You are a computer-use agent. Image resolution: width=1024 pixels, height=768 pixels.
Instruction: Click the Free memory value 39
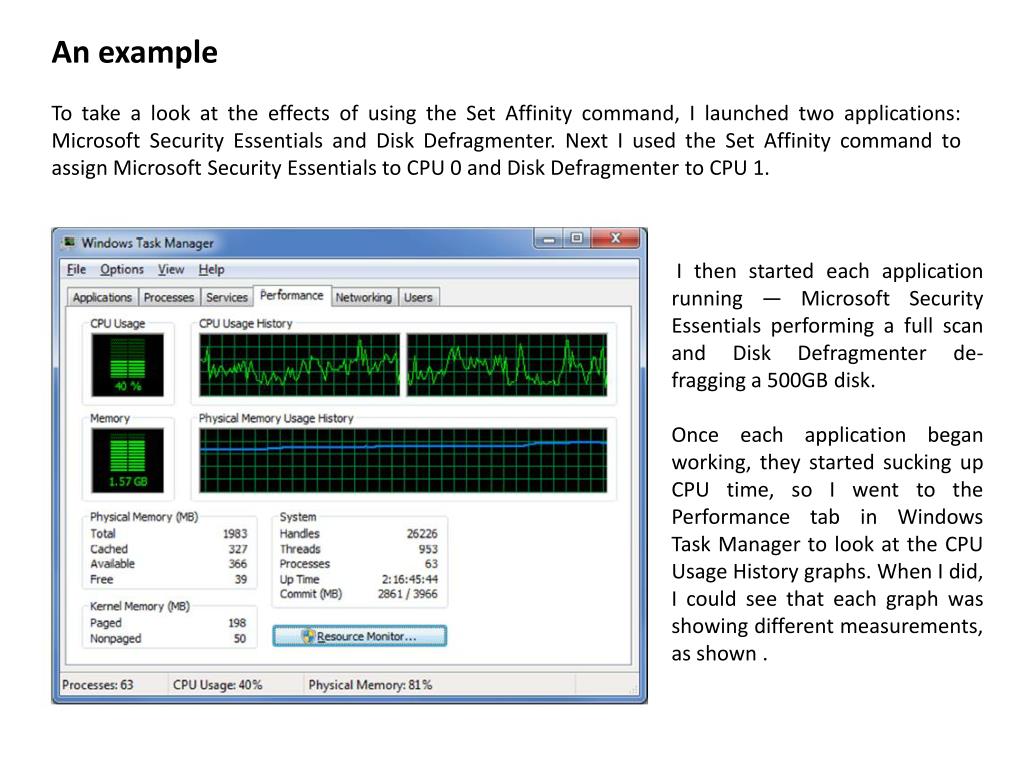click(241, 579)
